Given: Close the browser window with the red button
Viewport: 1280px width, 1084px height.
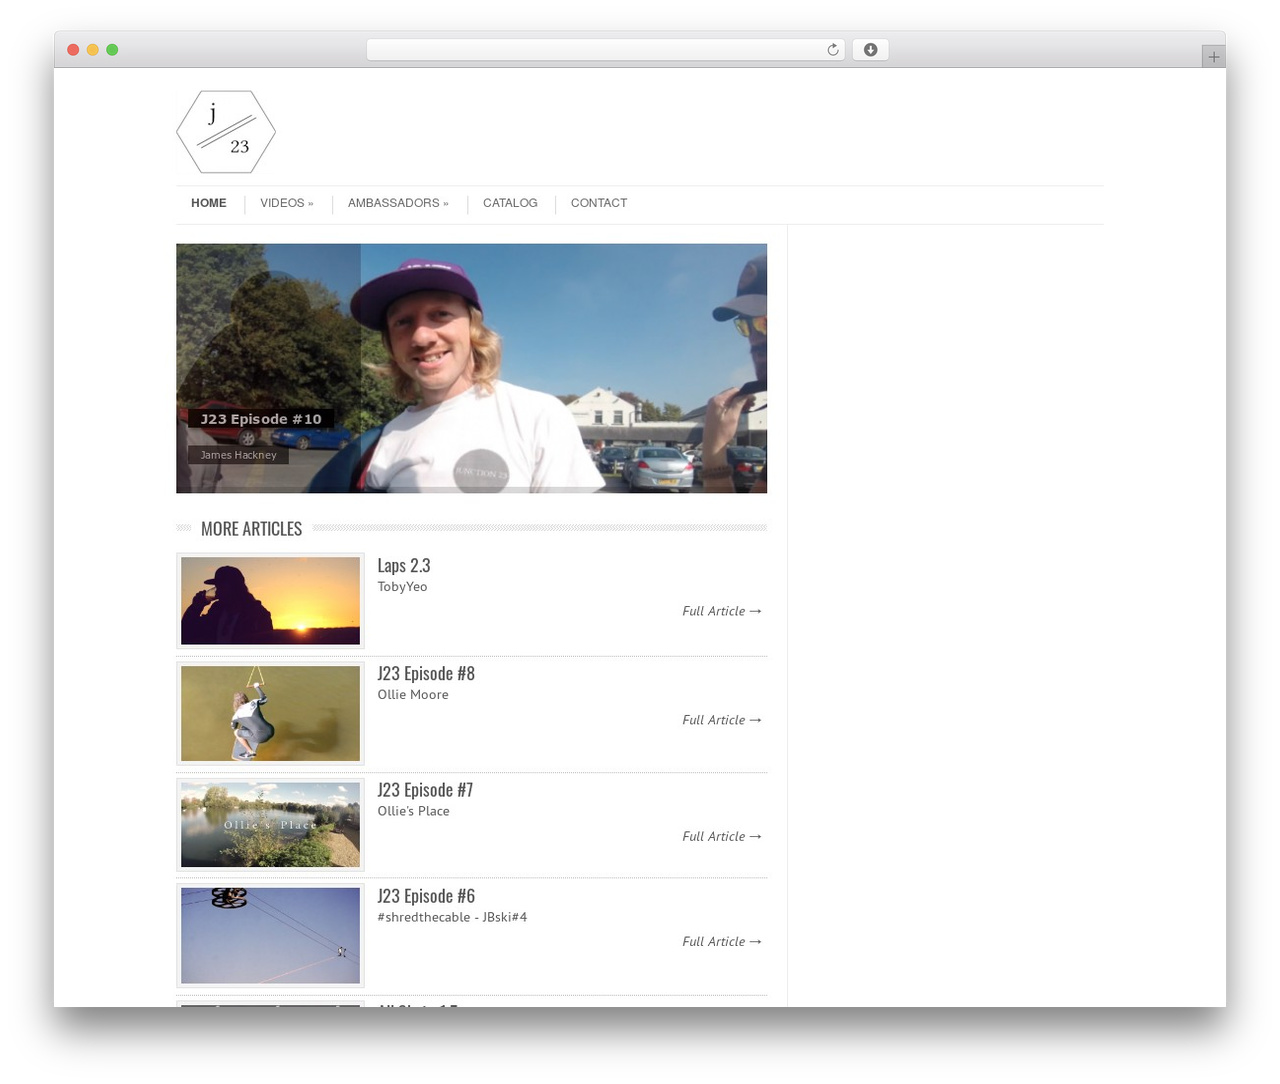Looking at the screenshot, I should coord(73,50).
